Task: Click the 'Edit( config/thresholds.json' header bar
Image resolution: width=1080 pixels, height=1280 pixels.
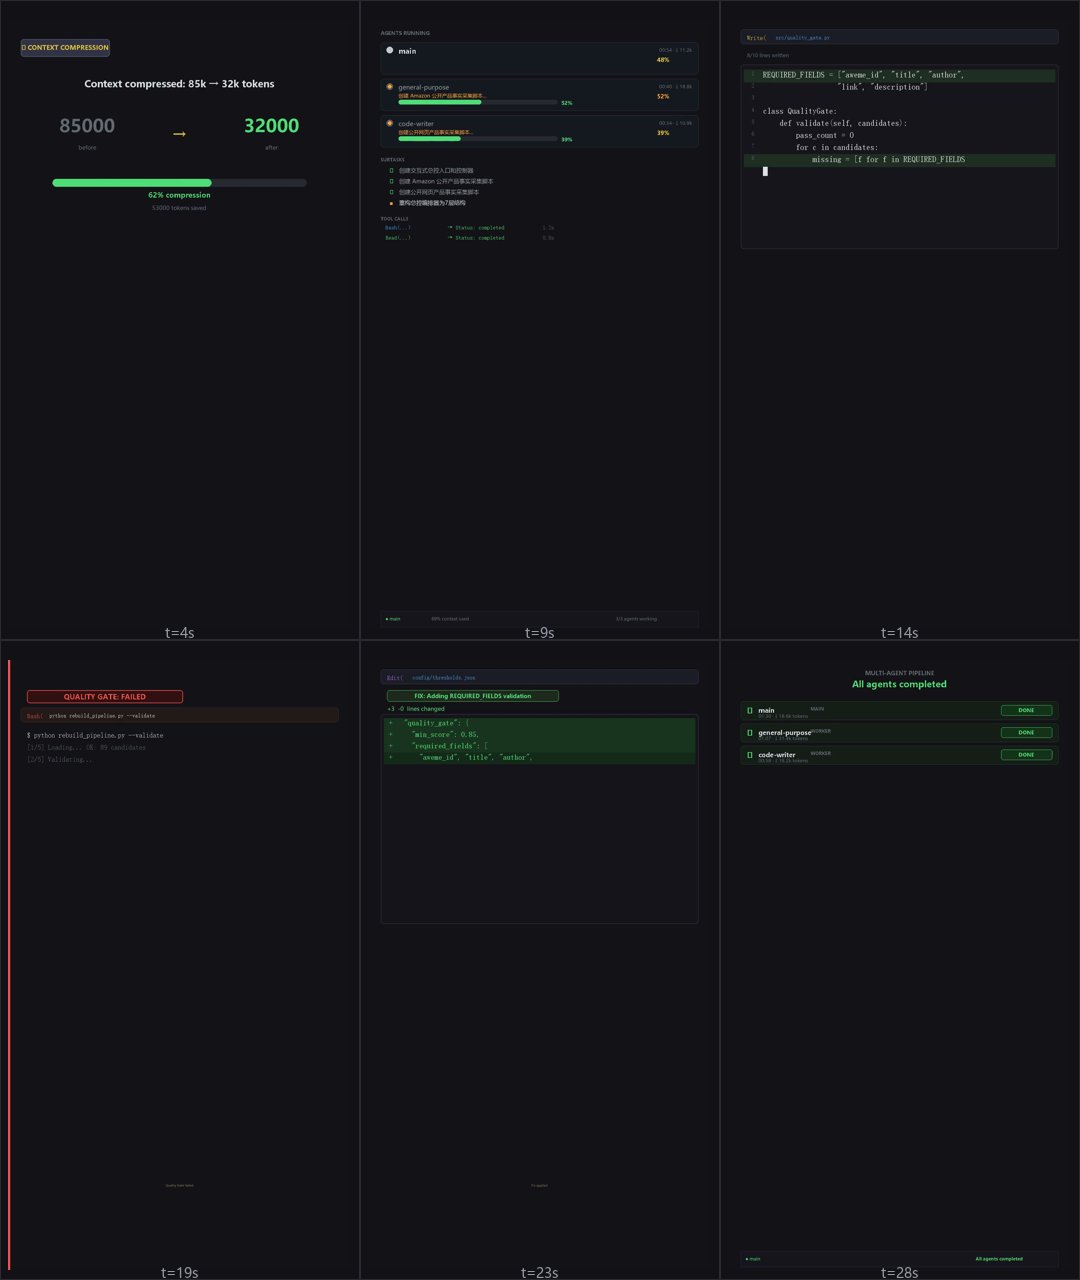Action: pos(539,677)
